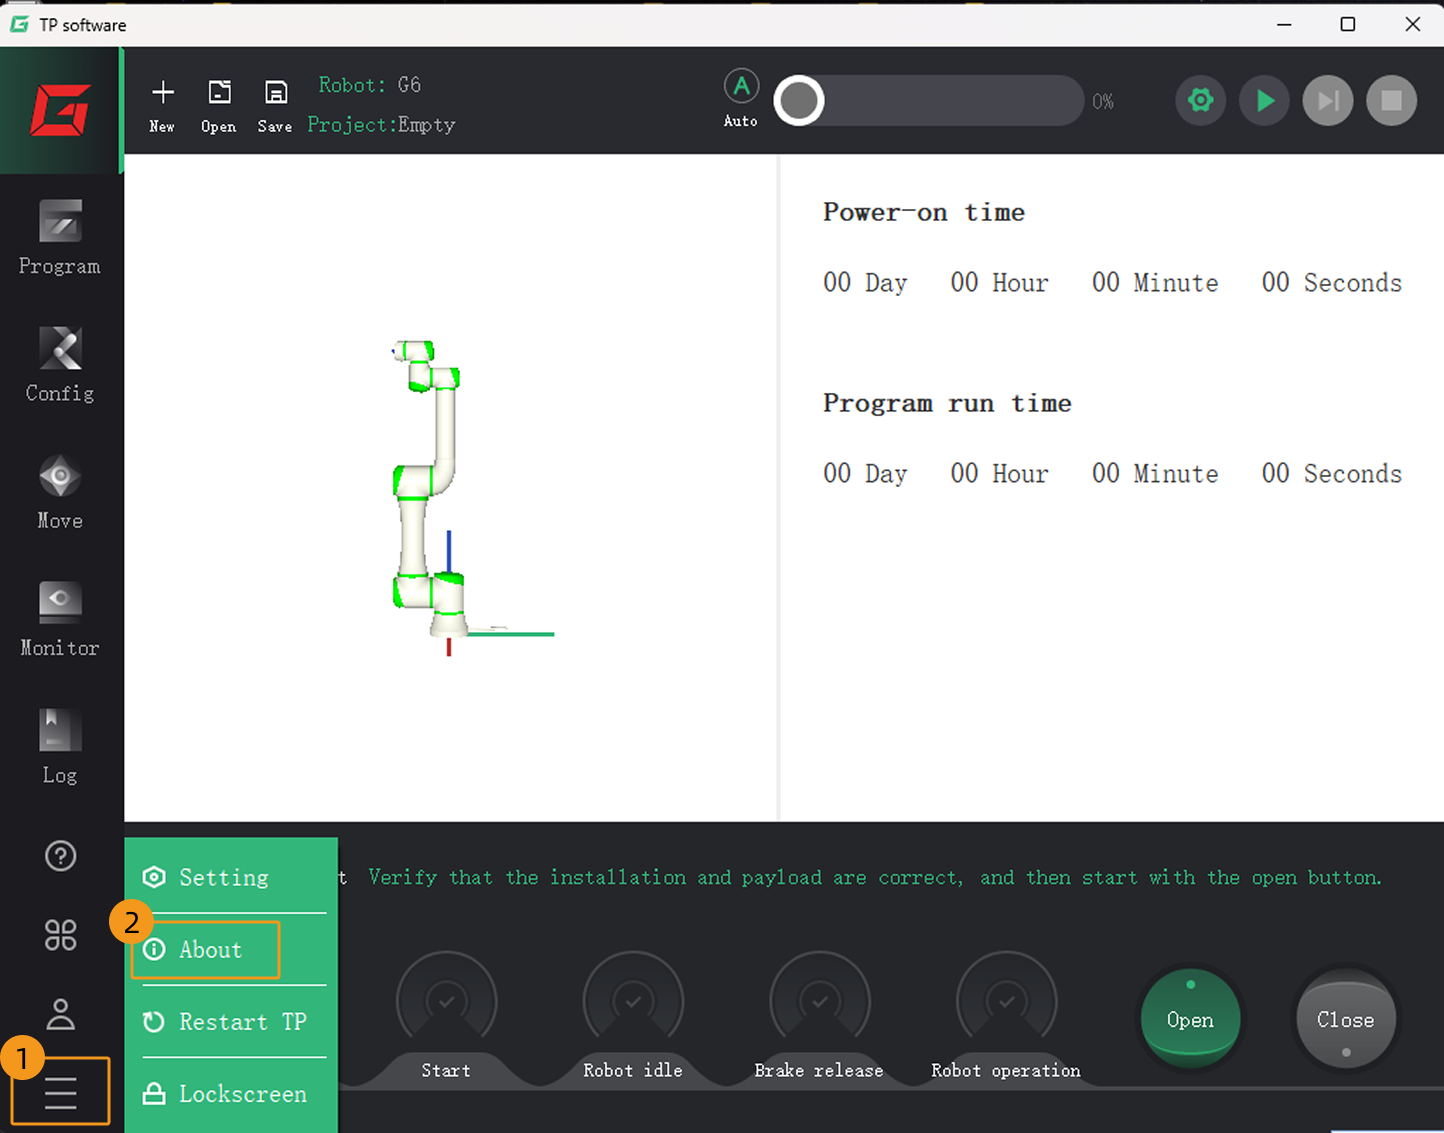The image size is (1444, 1133).
Task: Choose Setting from the popup menu
Action: tap(231, 877)
